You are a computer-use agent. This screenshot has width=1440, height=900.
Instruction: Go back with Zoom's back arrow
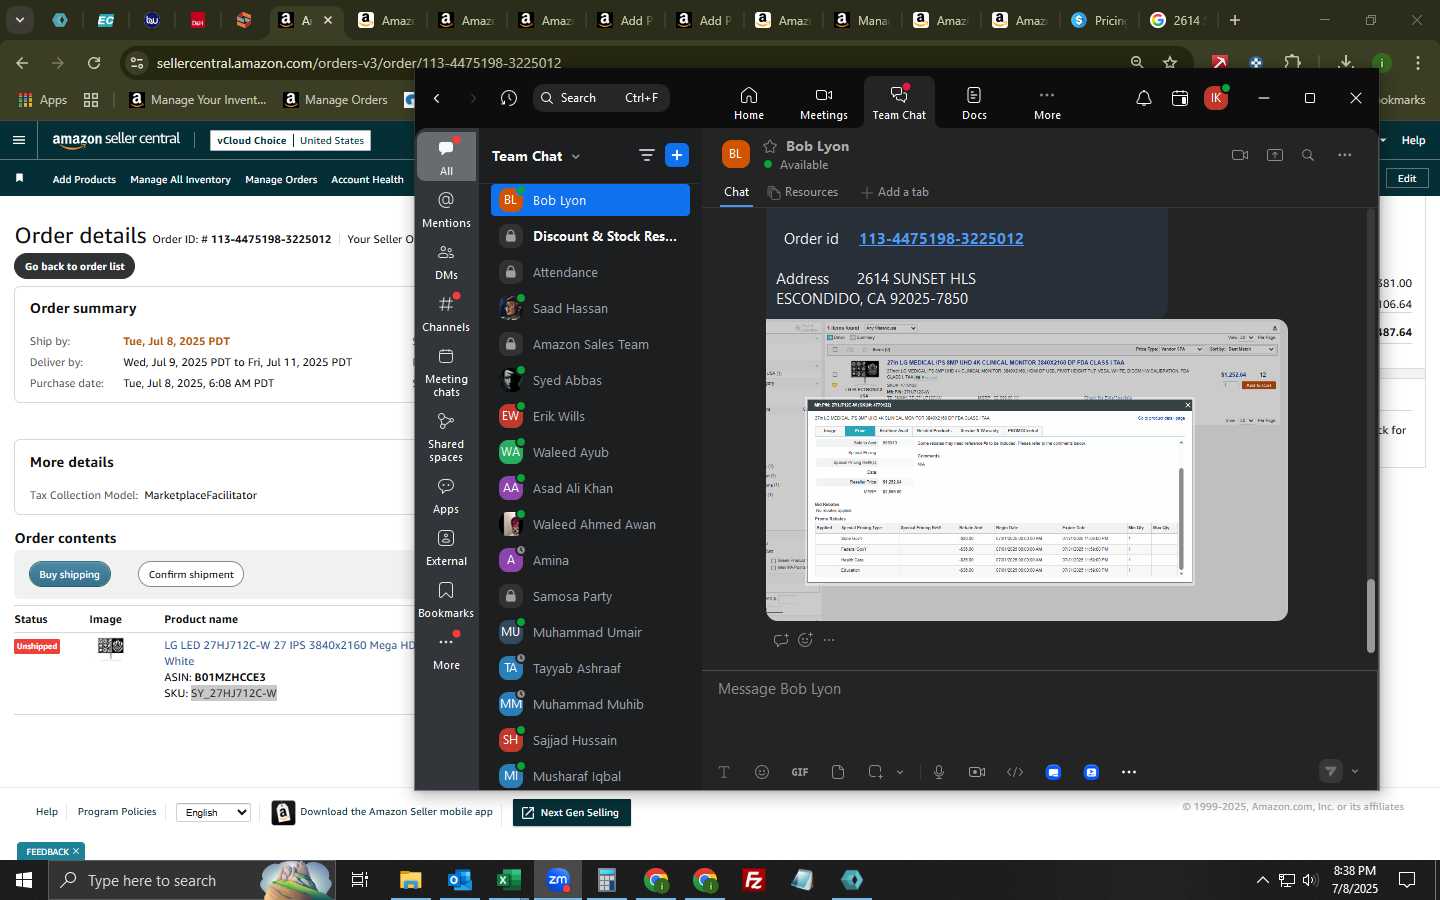(x=437, y=98)
